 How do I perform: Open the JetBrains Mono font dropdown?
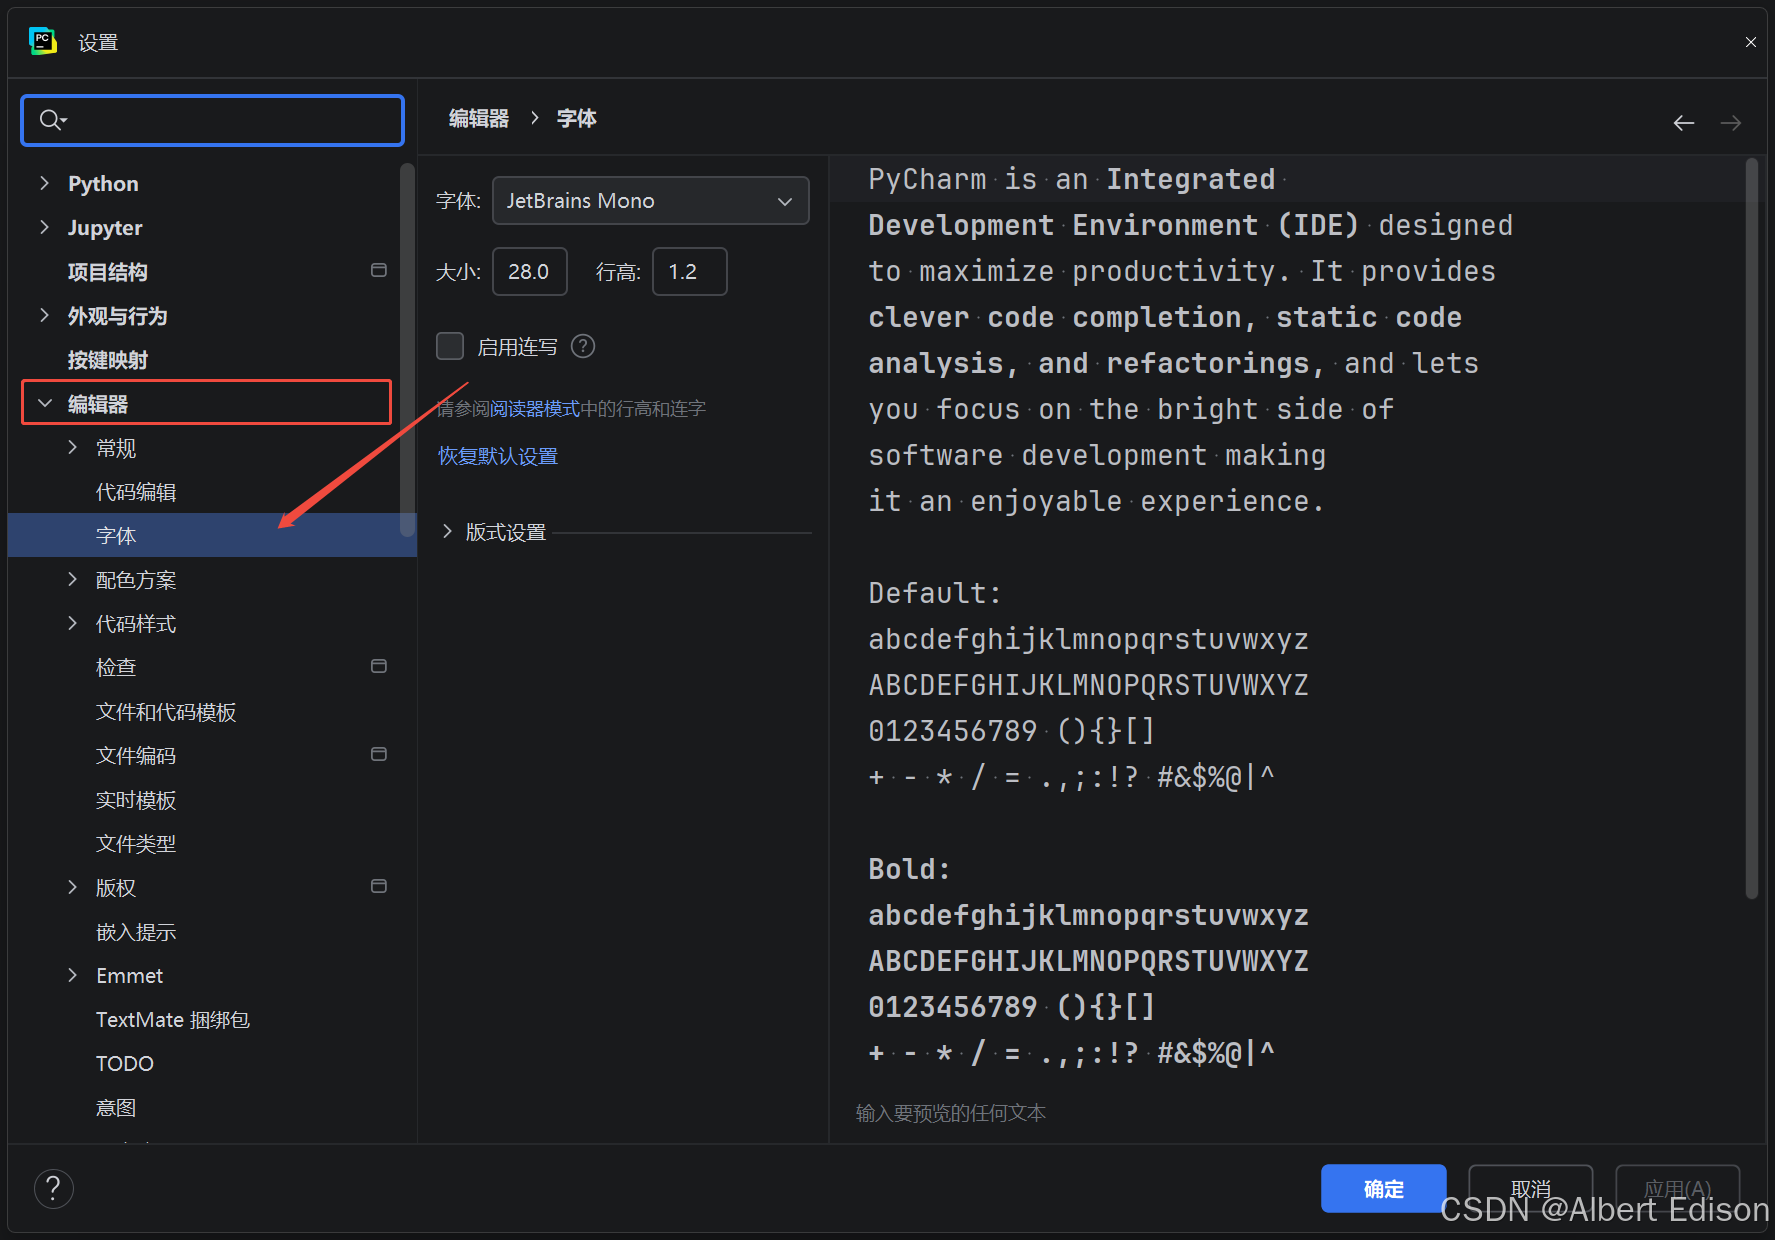click(x=650, y=201)
